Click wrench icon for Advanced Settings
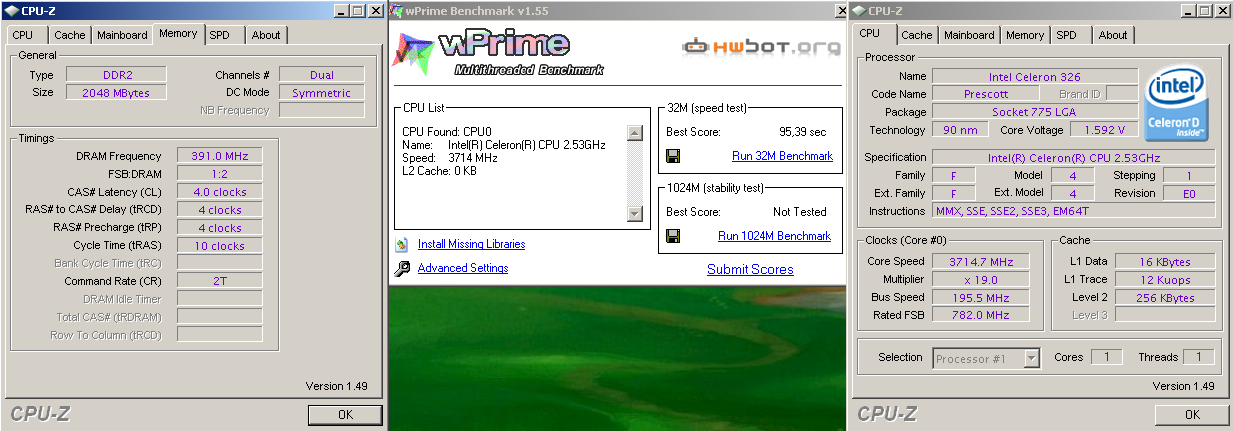 click(402, 268)
